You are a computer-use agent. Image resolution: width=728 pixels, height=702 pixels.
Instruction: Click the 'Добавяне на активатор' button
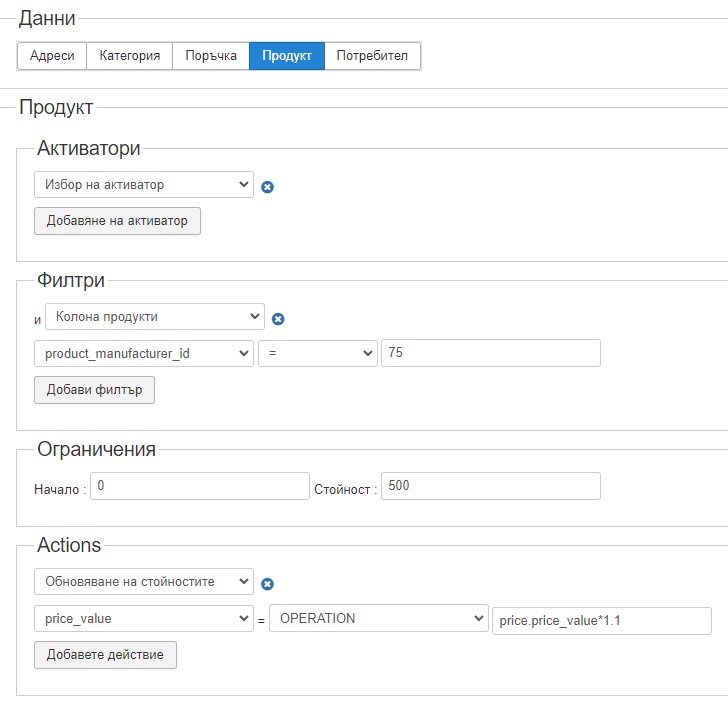(x=117, y=221)
